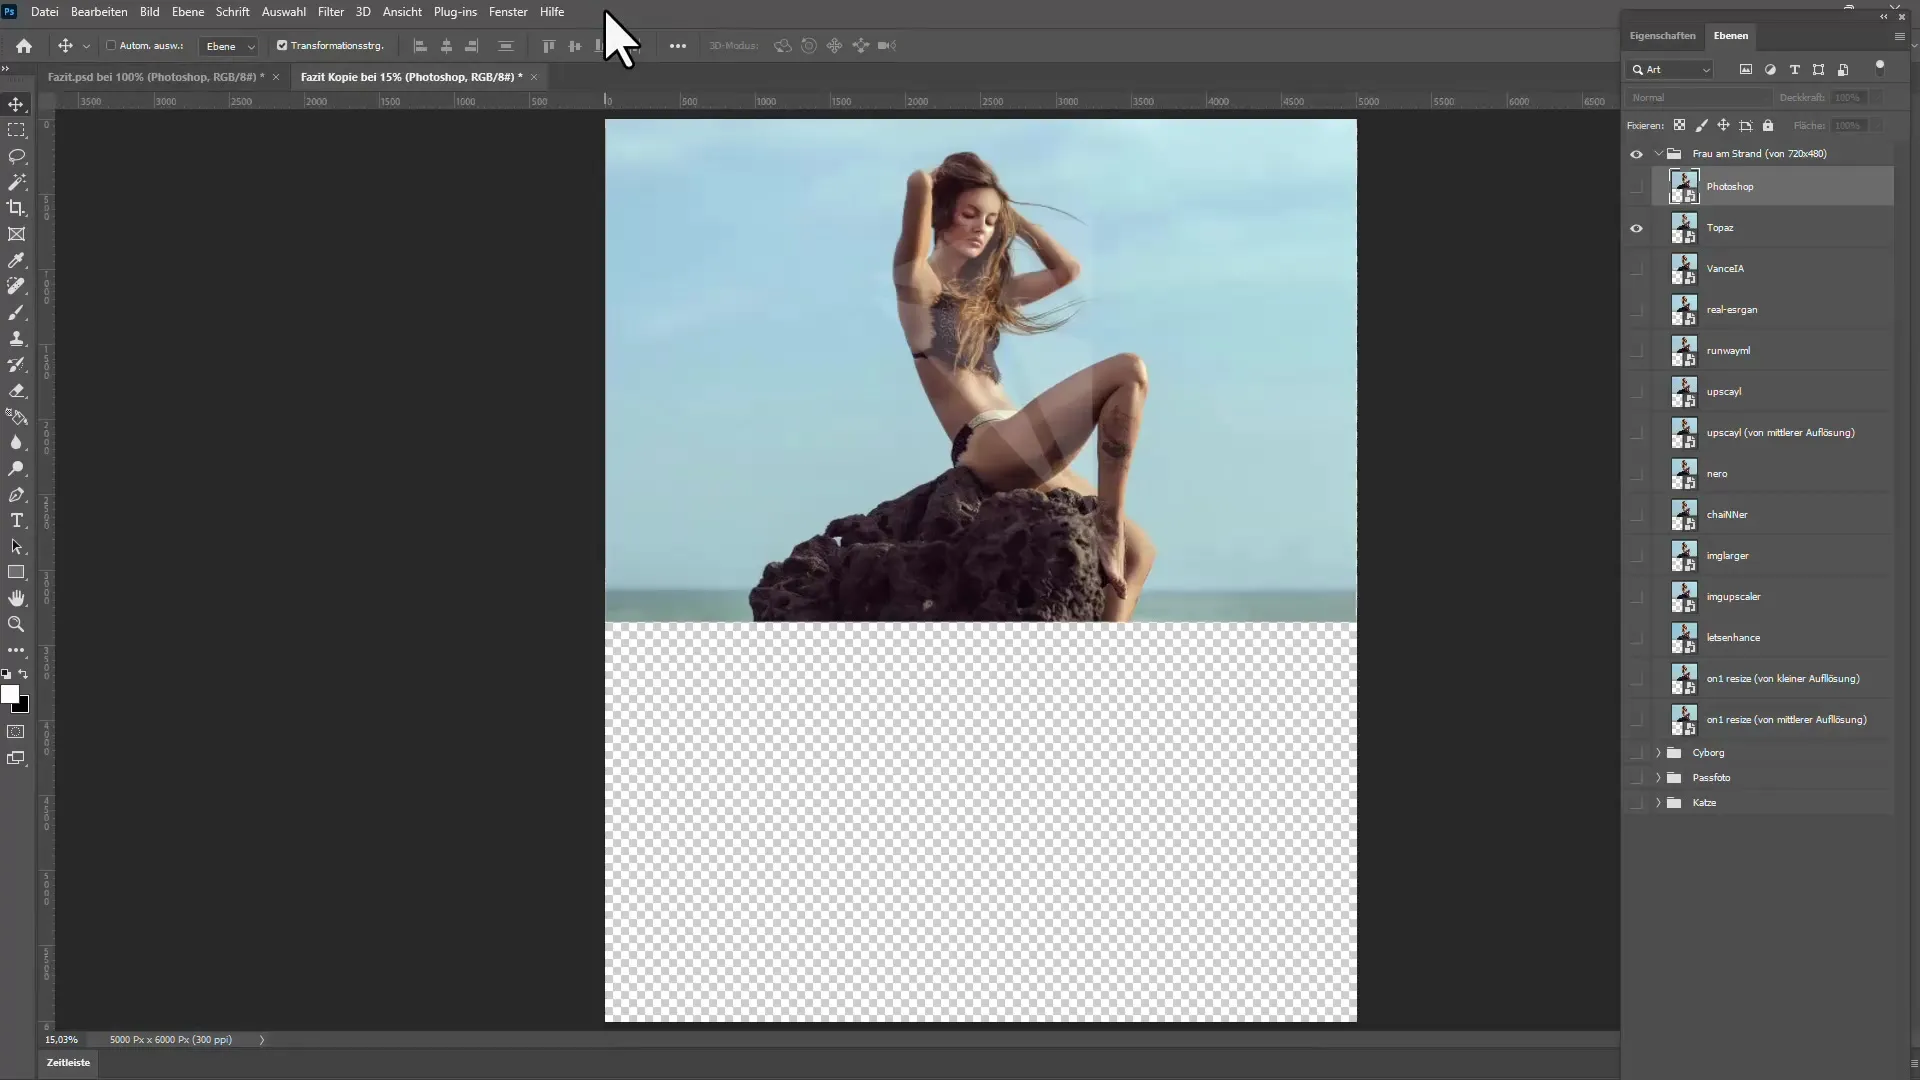Expand the Katze layer group
Screen dimensions: 1920x1080
click(x=1658, y=802)
